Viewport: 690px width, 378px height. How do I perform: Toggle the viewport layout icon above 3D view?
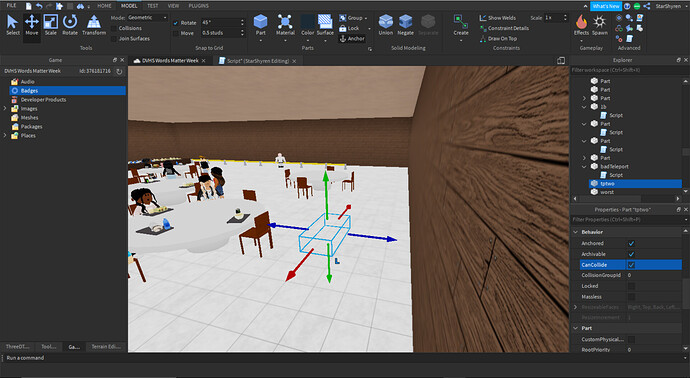561,61
